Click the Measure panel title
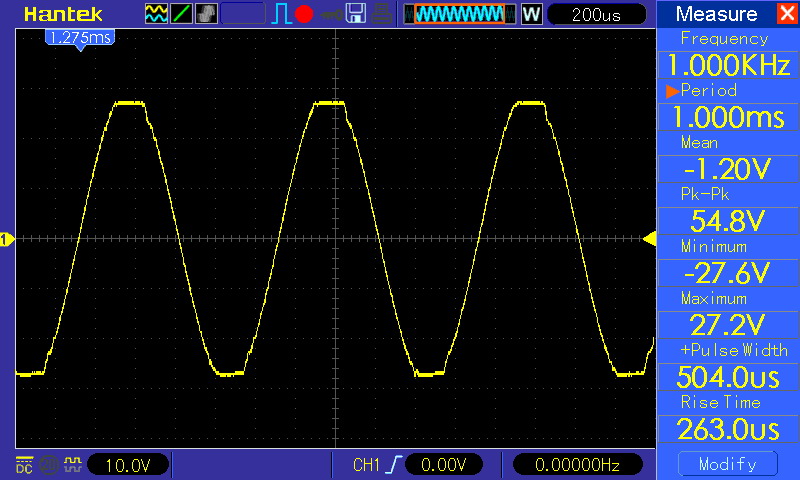This screenshot has width=800, height=480. click(716, 14)
